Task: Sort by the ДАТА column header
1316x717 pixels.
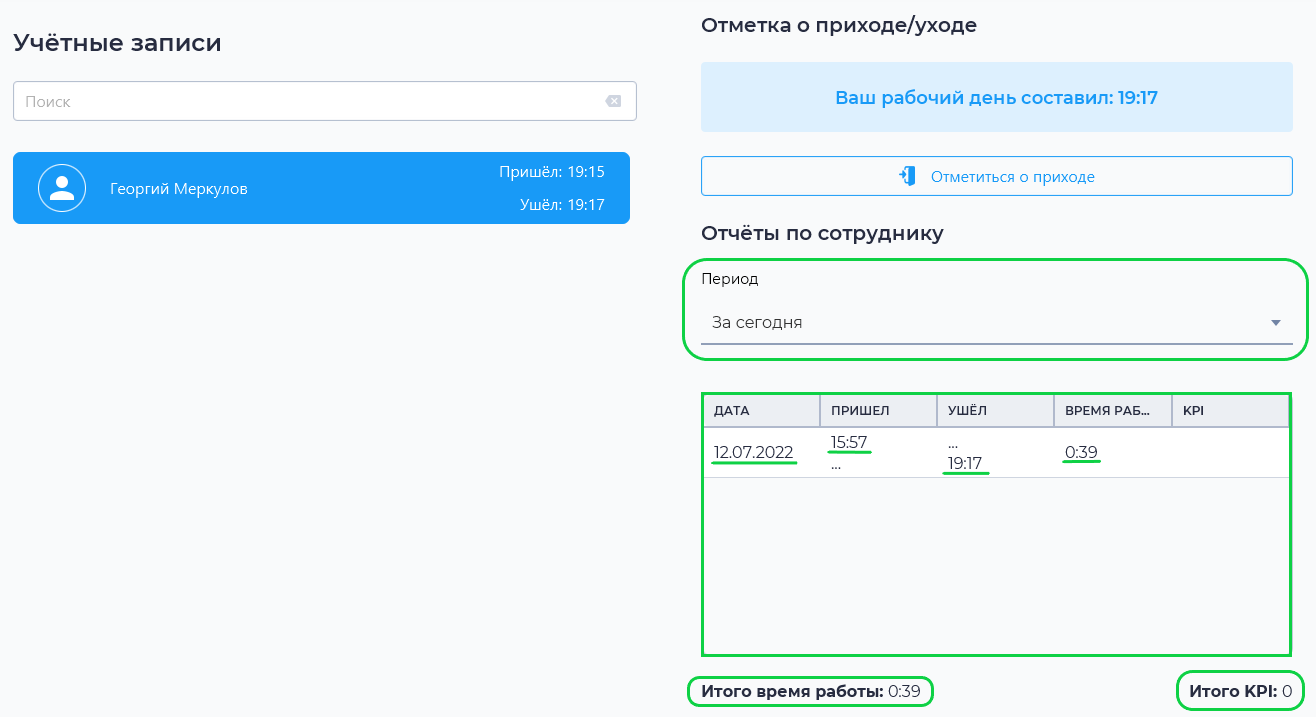Action: click(x=761, y=410)
